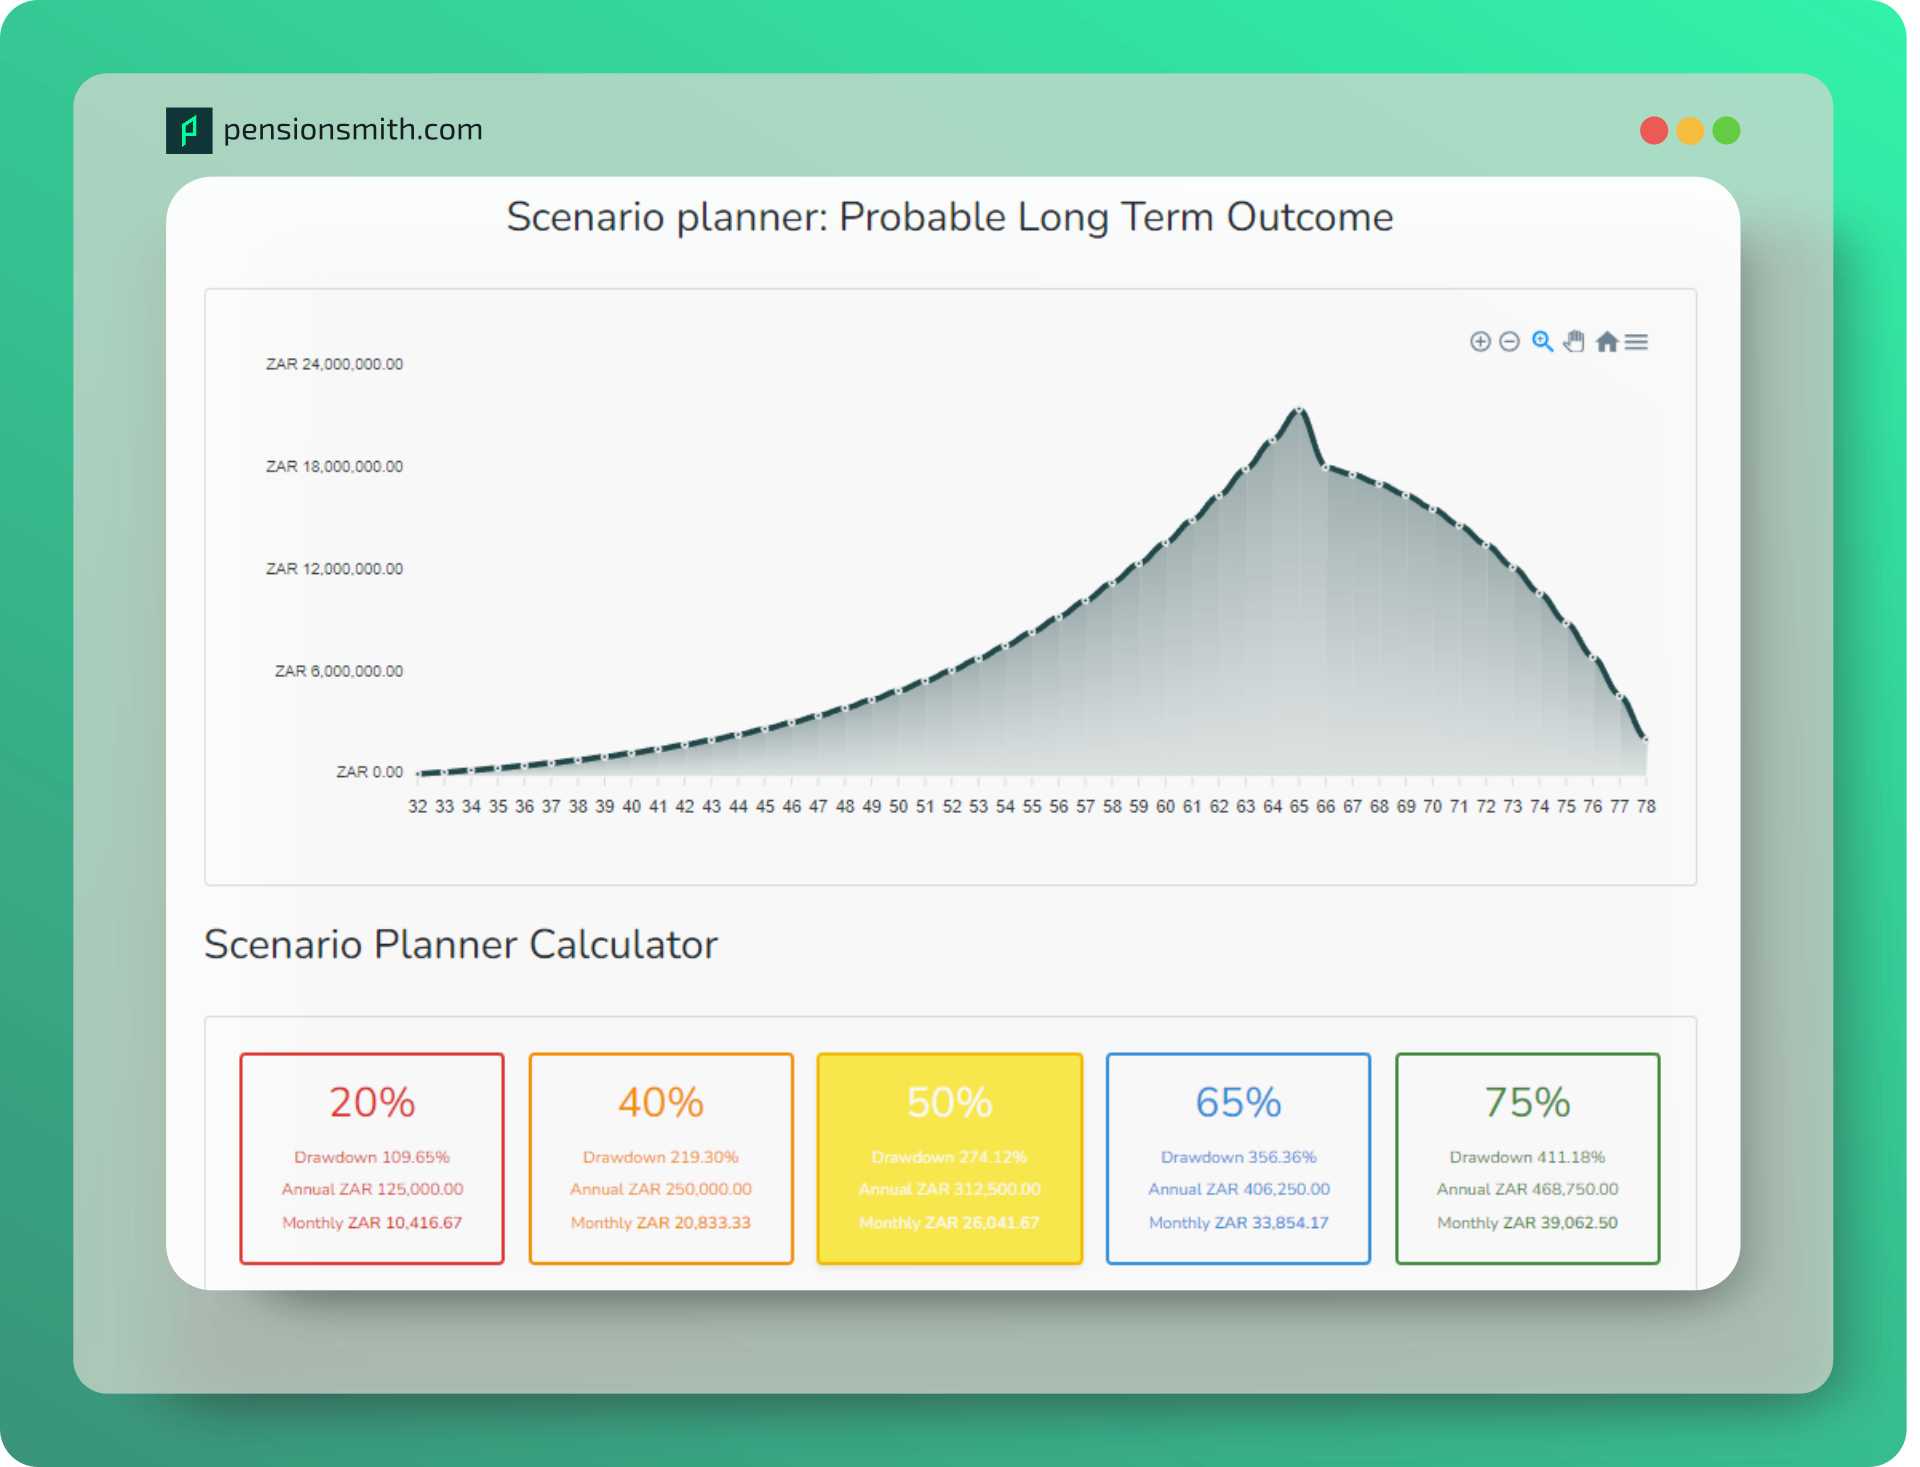Click the data point at age 78
Image resolution: width=1920 pixels, height=1467 pixels.
pyautogui.click(x=1646, y=739)
